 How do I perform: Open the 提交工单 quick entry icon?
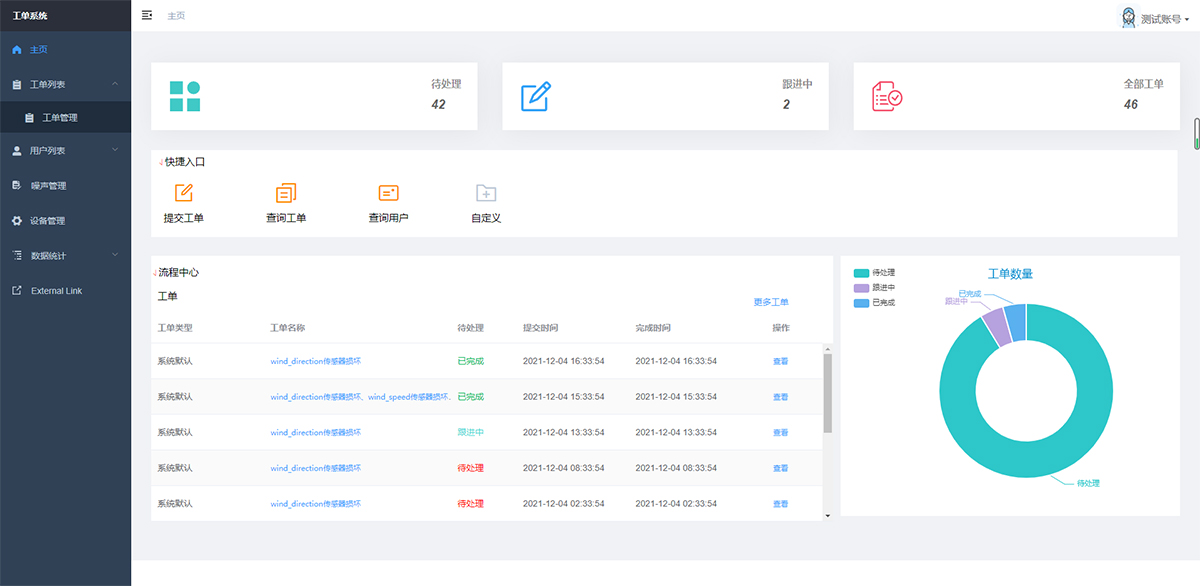point(184,193)
